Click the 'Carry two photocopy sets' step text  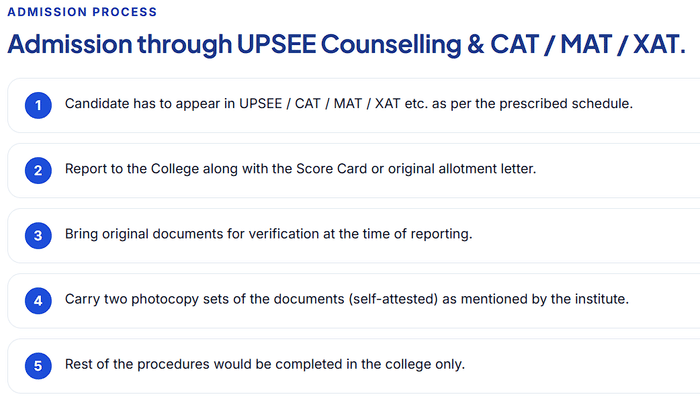click(347, 299)
